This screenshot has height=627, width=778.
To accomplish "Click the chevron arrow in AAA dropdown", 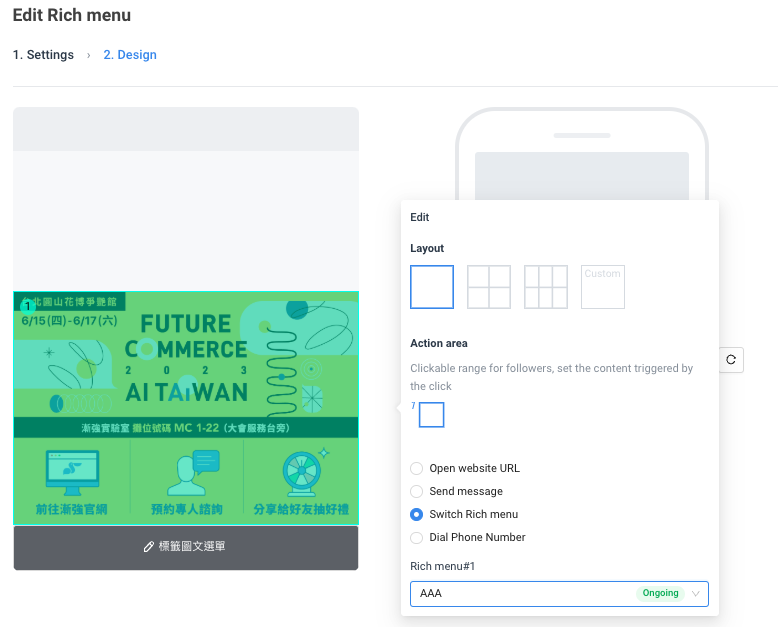I will tap(696, 594).
